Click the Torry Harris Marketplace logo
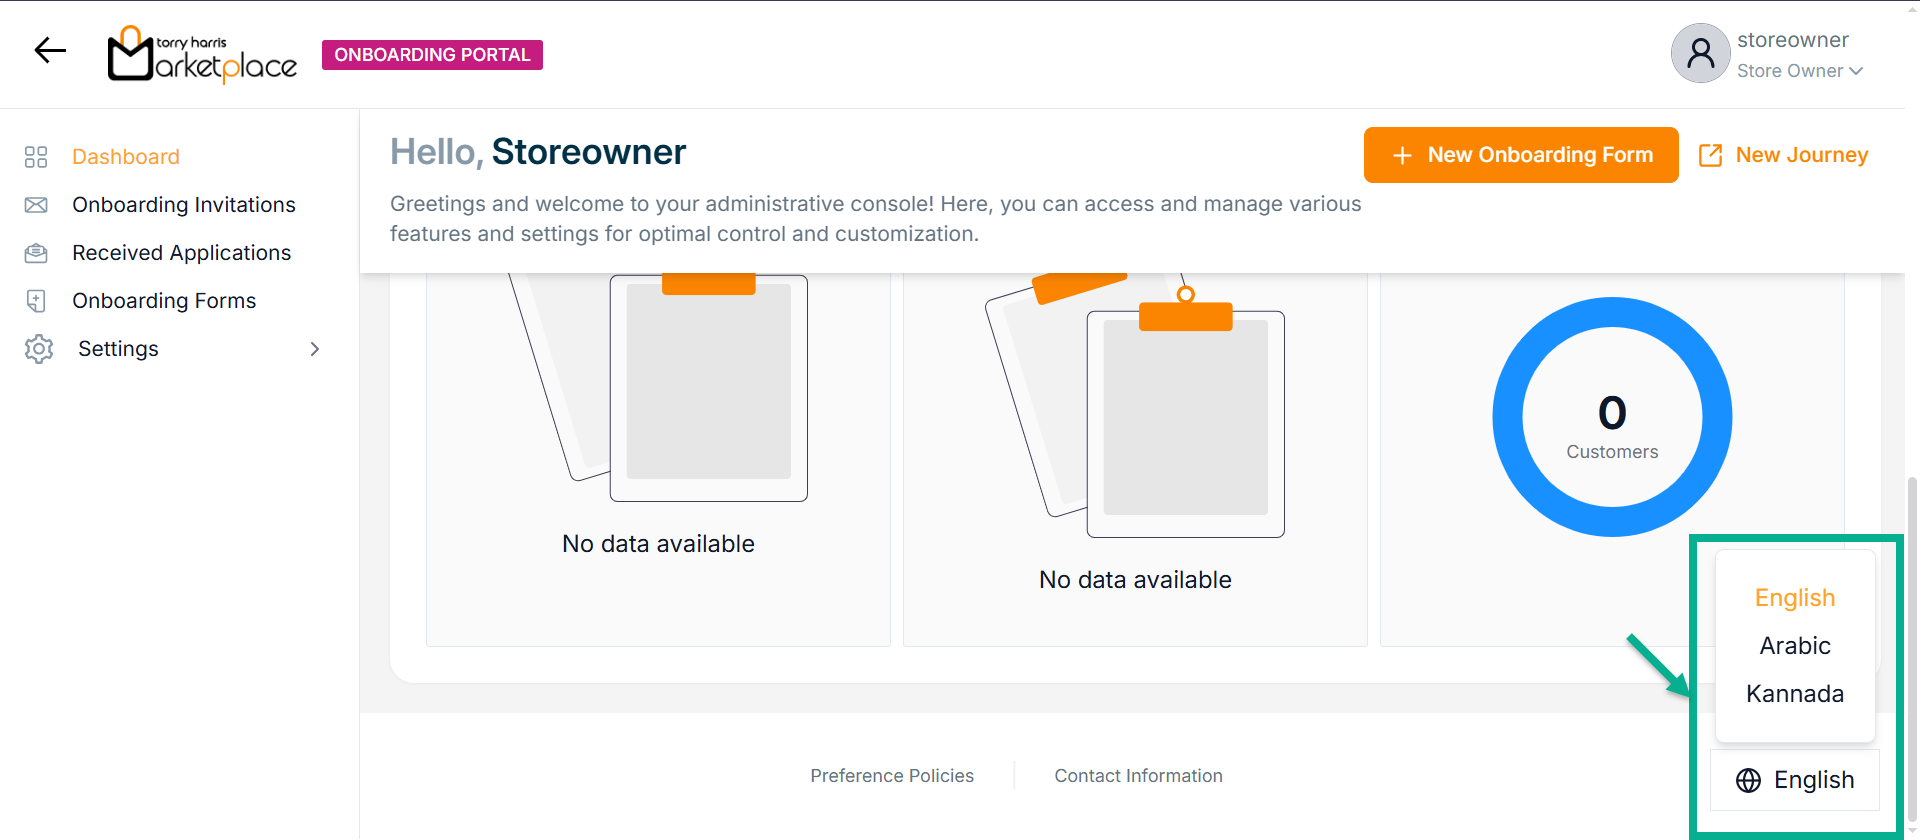Screen dimensions: 1920x840 click(x=202, y=54)
